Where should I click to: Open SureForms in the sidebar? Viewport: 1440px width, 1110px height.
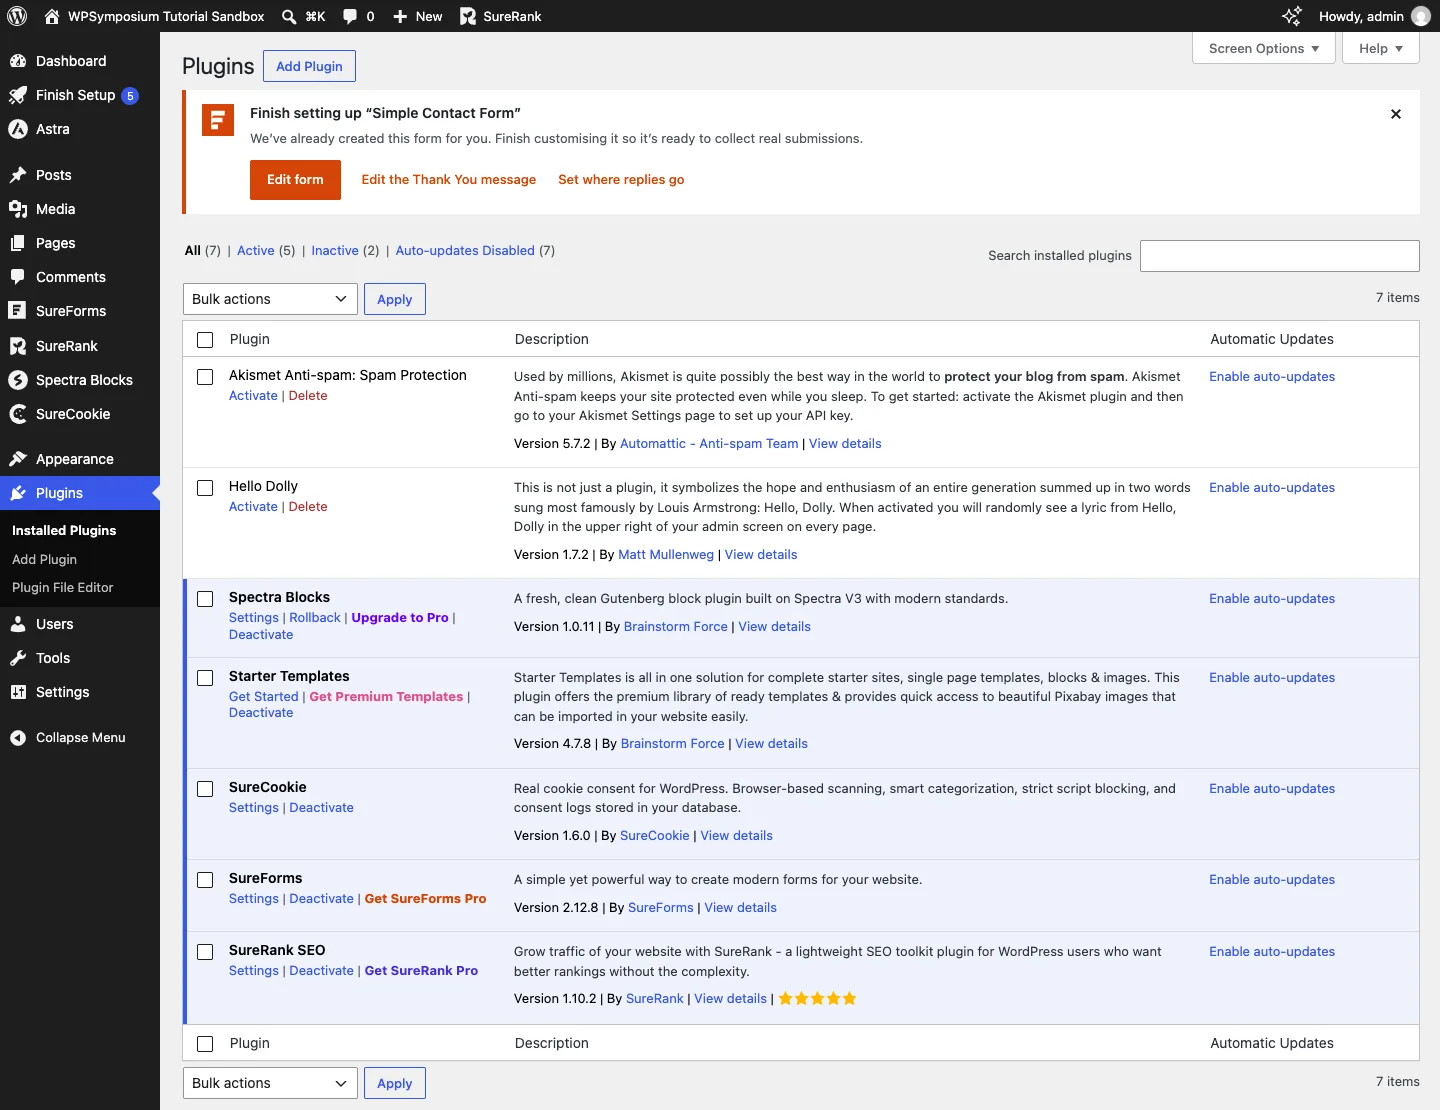(80, 311)
